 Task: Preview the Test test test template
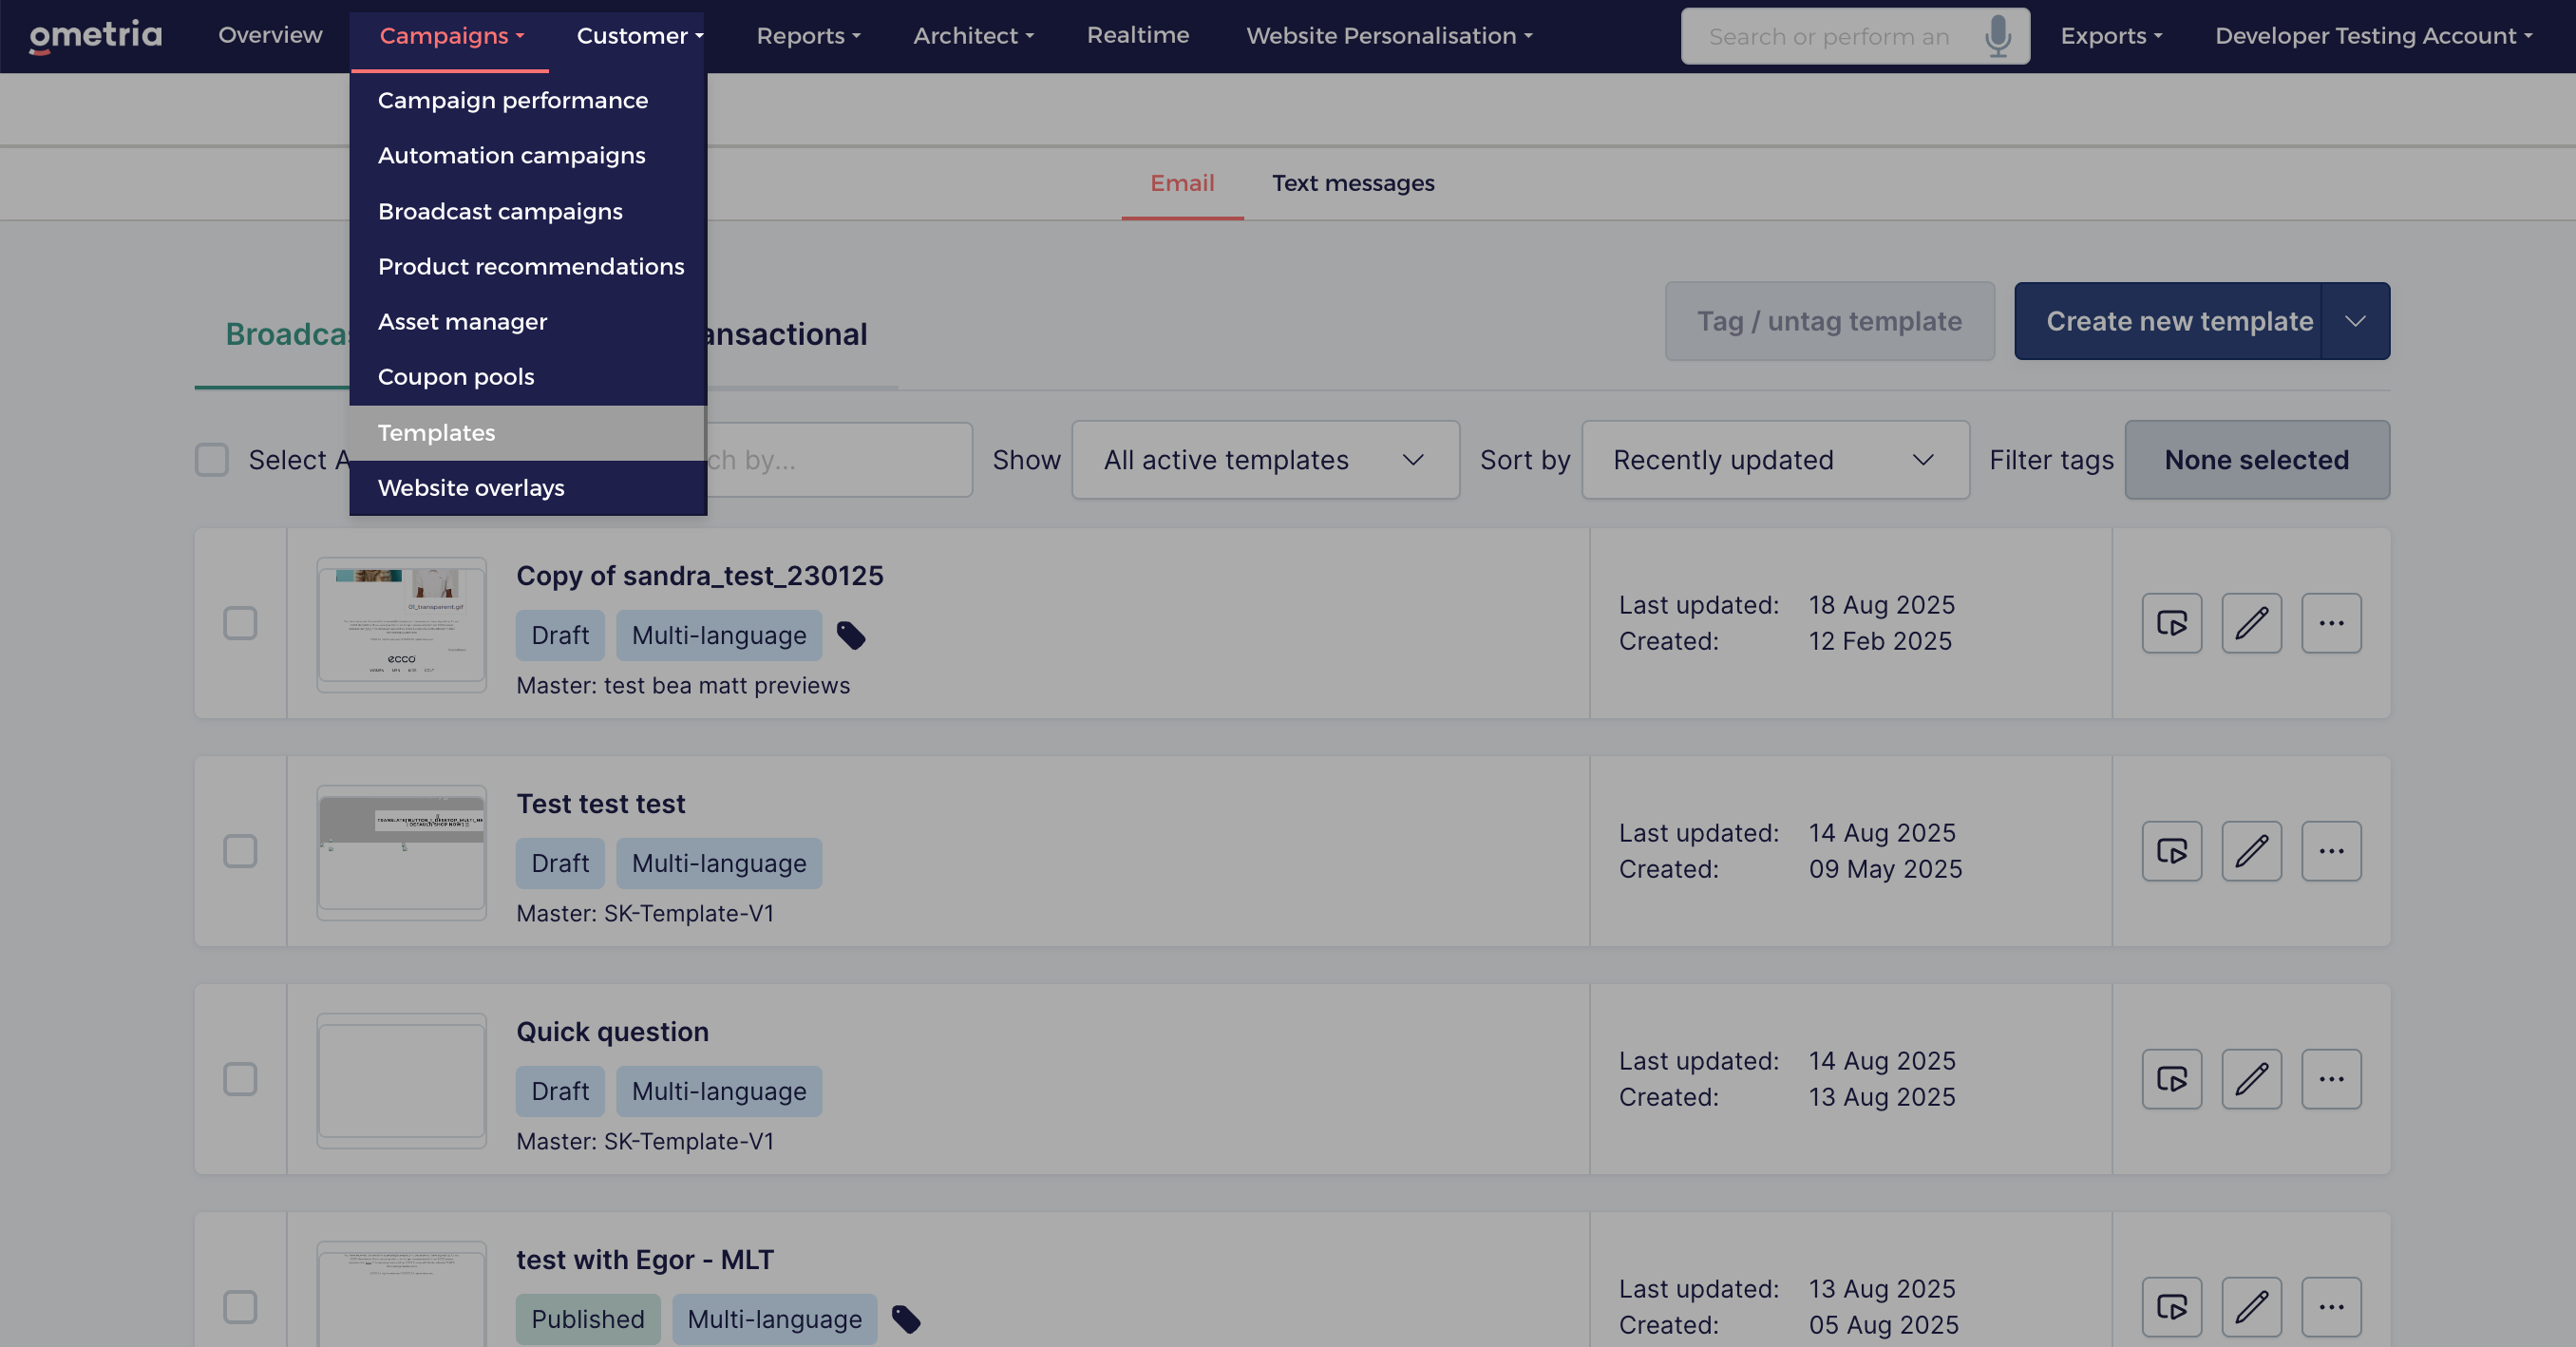click(x=2172, y=851)
